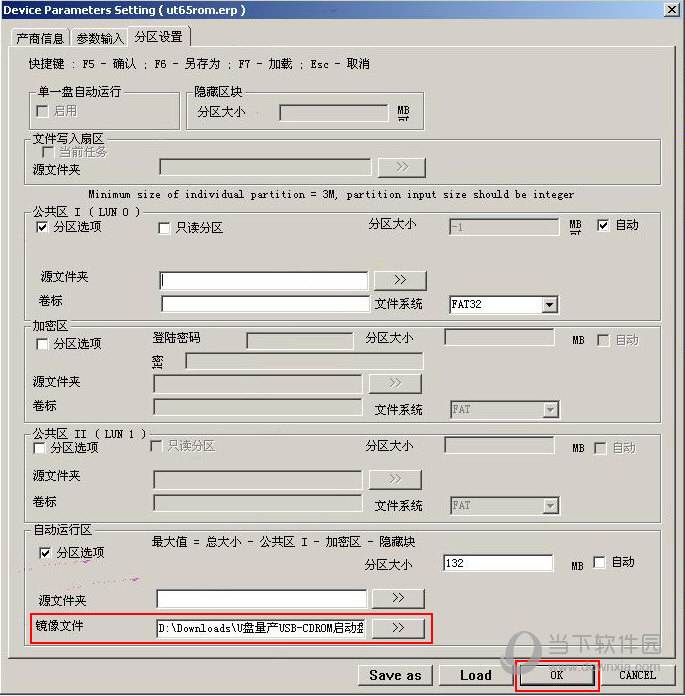Click the 源文件夹 field in 自动运行区
685x696 pixels.
click(x=261, y=598)
